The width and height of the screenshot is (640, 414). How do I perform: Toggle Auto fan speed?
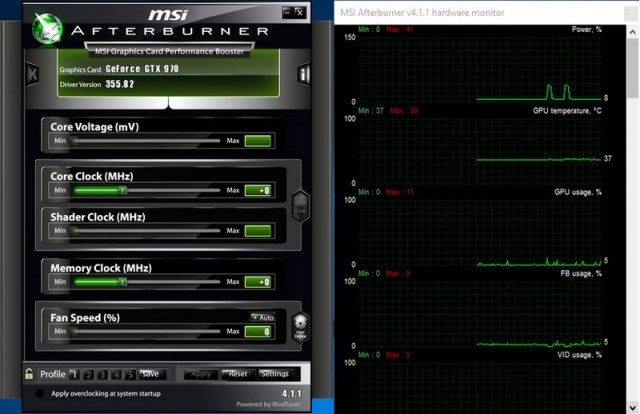pyautogui.click(x=262, y=317)
